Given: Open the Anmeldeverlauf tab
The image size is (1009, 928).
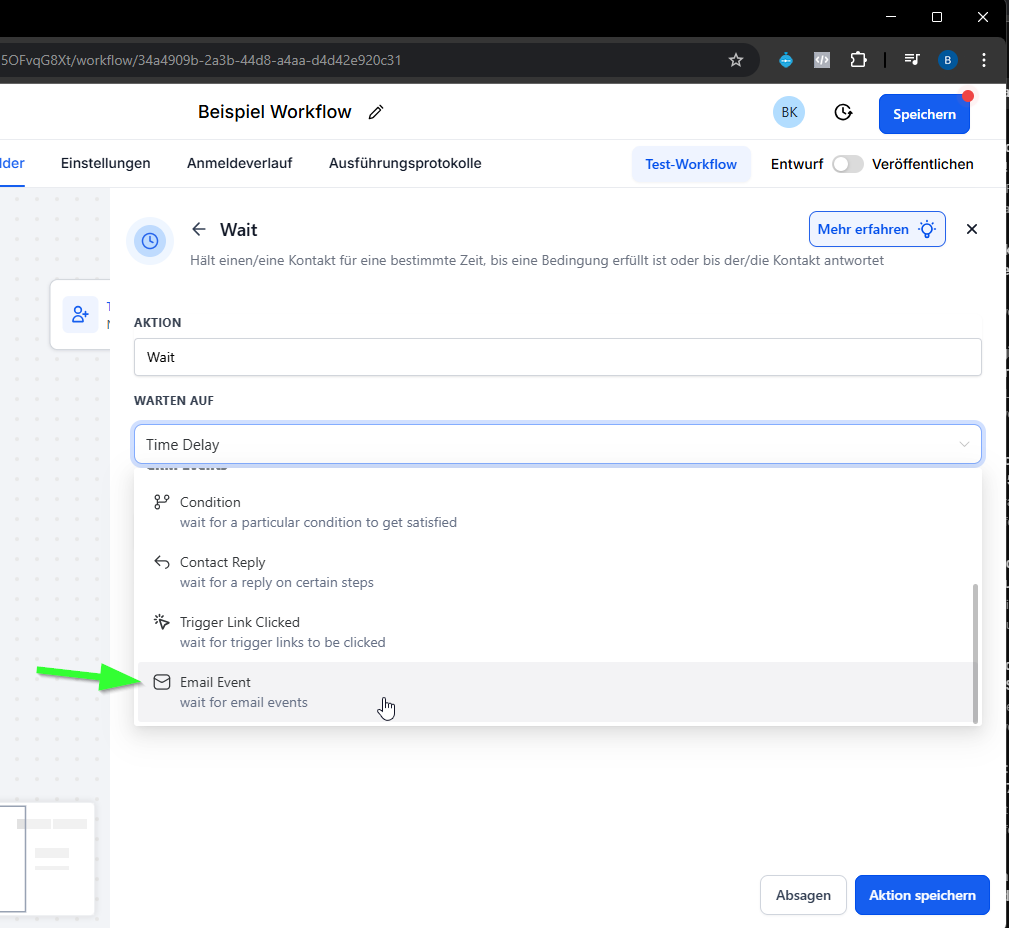Looking at the screenshot, I should [x=239, y=163].
